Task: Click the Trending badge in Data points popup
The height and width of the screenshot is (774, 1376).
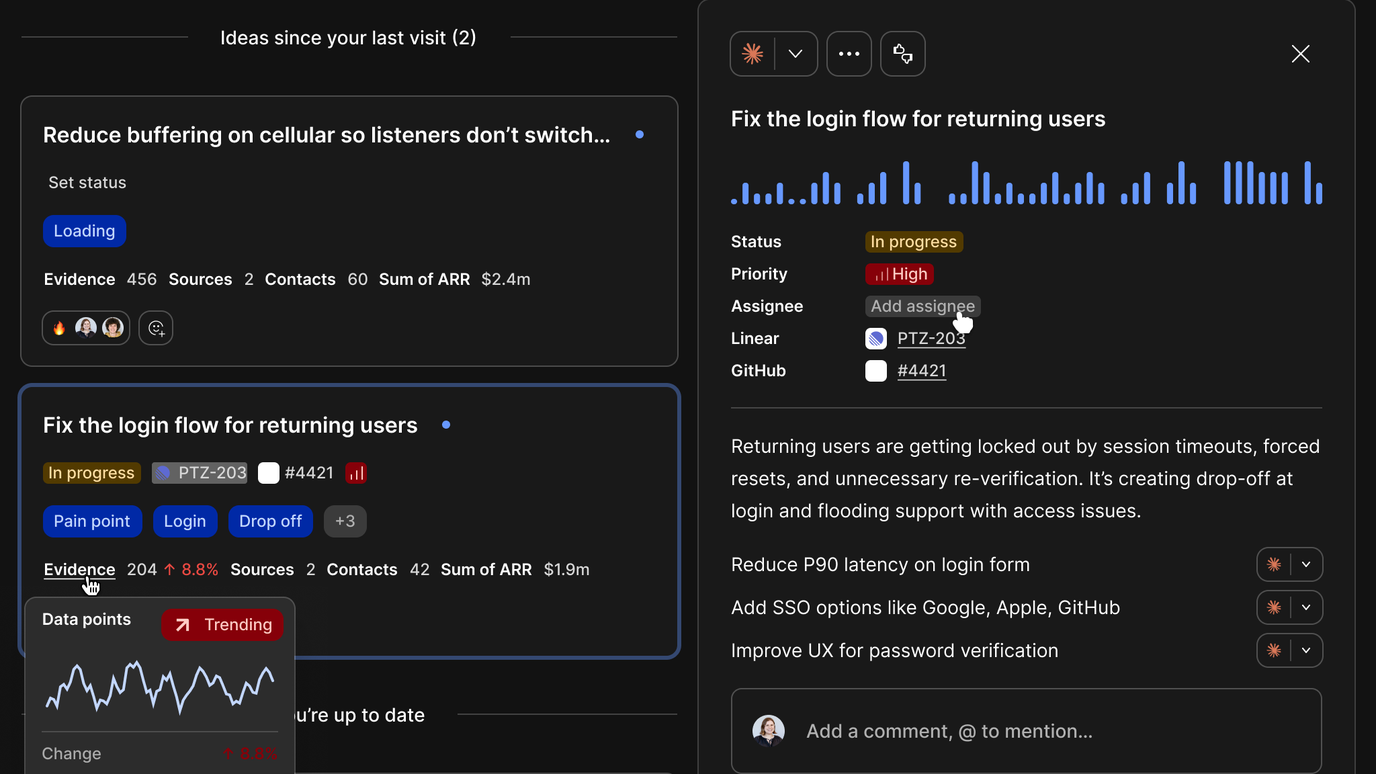Action: 223,625
